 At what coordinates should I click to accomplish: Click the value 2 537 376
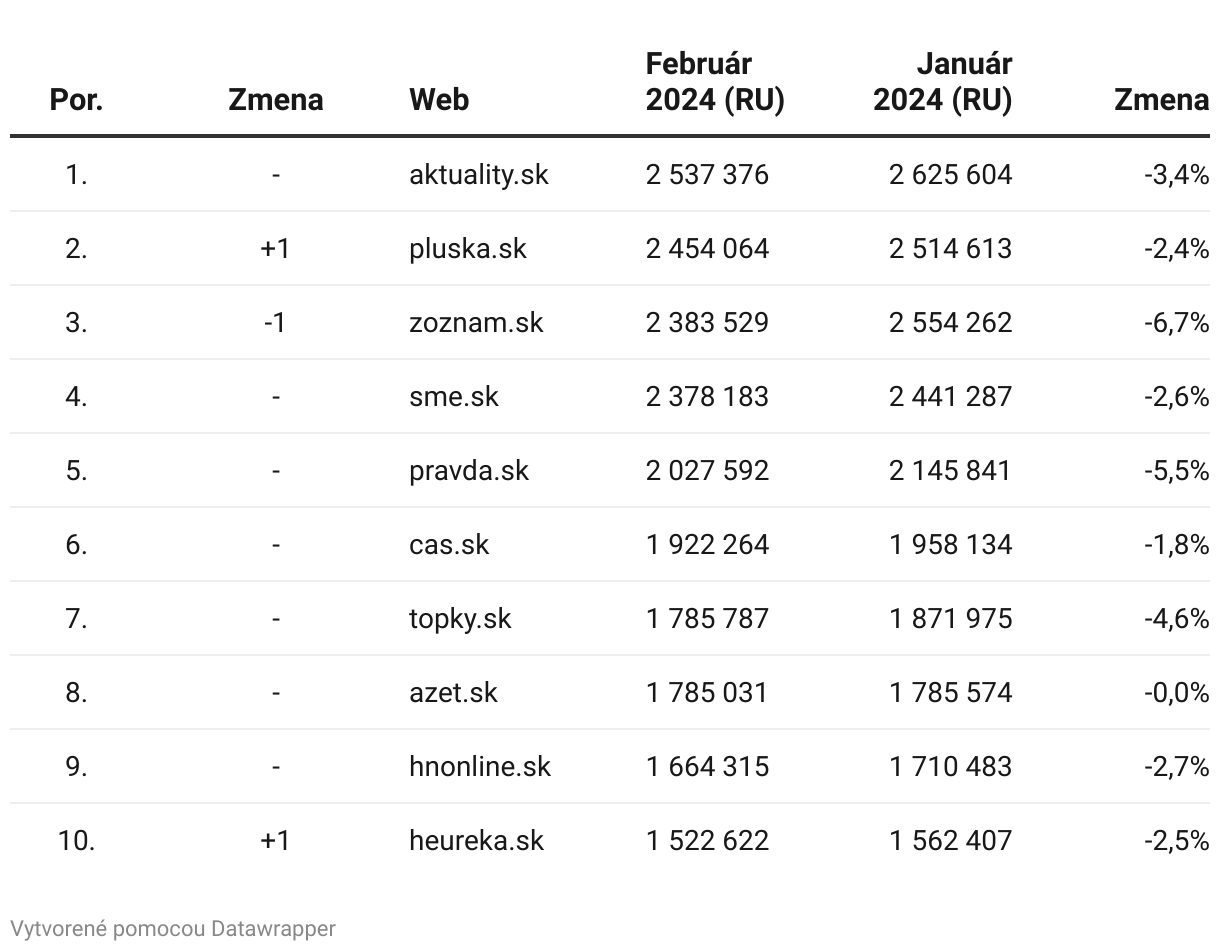click(707, 174)
